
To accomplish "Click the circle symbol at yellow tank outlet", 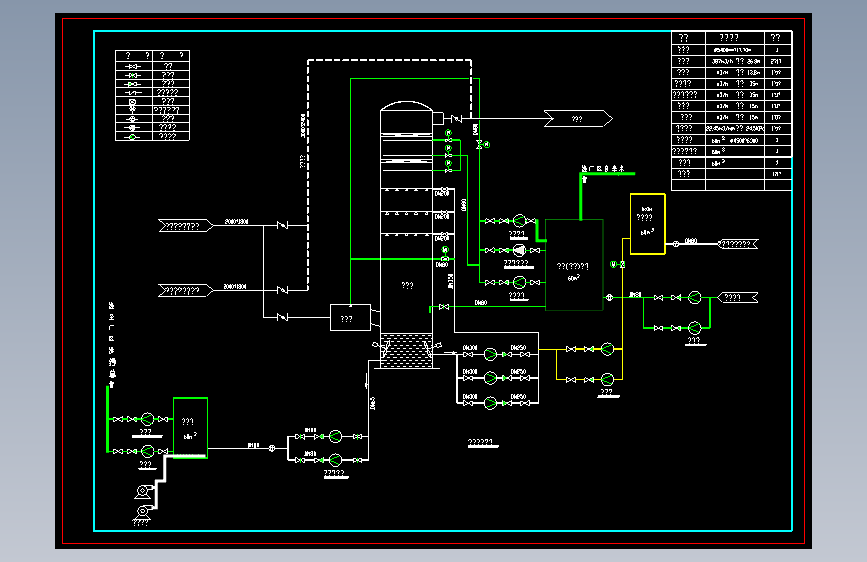I will (676, 243).
